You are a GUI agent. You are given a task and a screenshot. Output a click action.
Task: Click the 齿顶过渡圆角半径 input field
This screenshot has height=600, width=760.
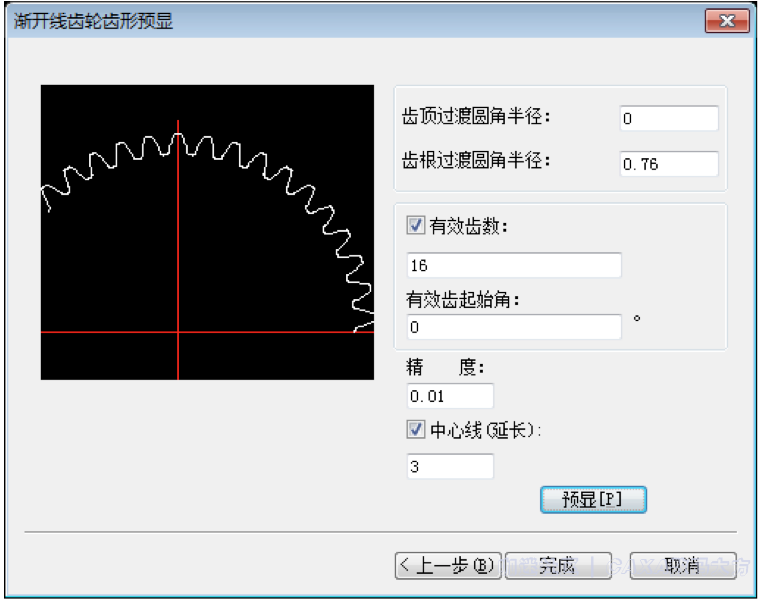tap(668, 118)
